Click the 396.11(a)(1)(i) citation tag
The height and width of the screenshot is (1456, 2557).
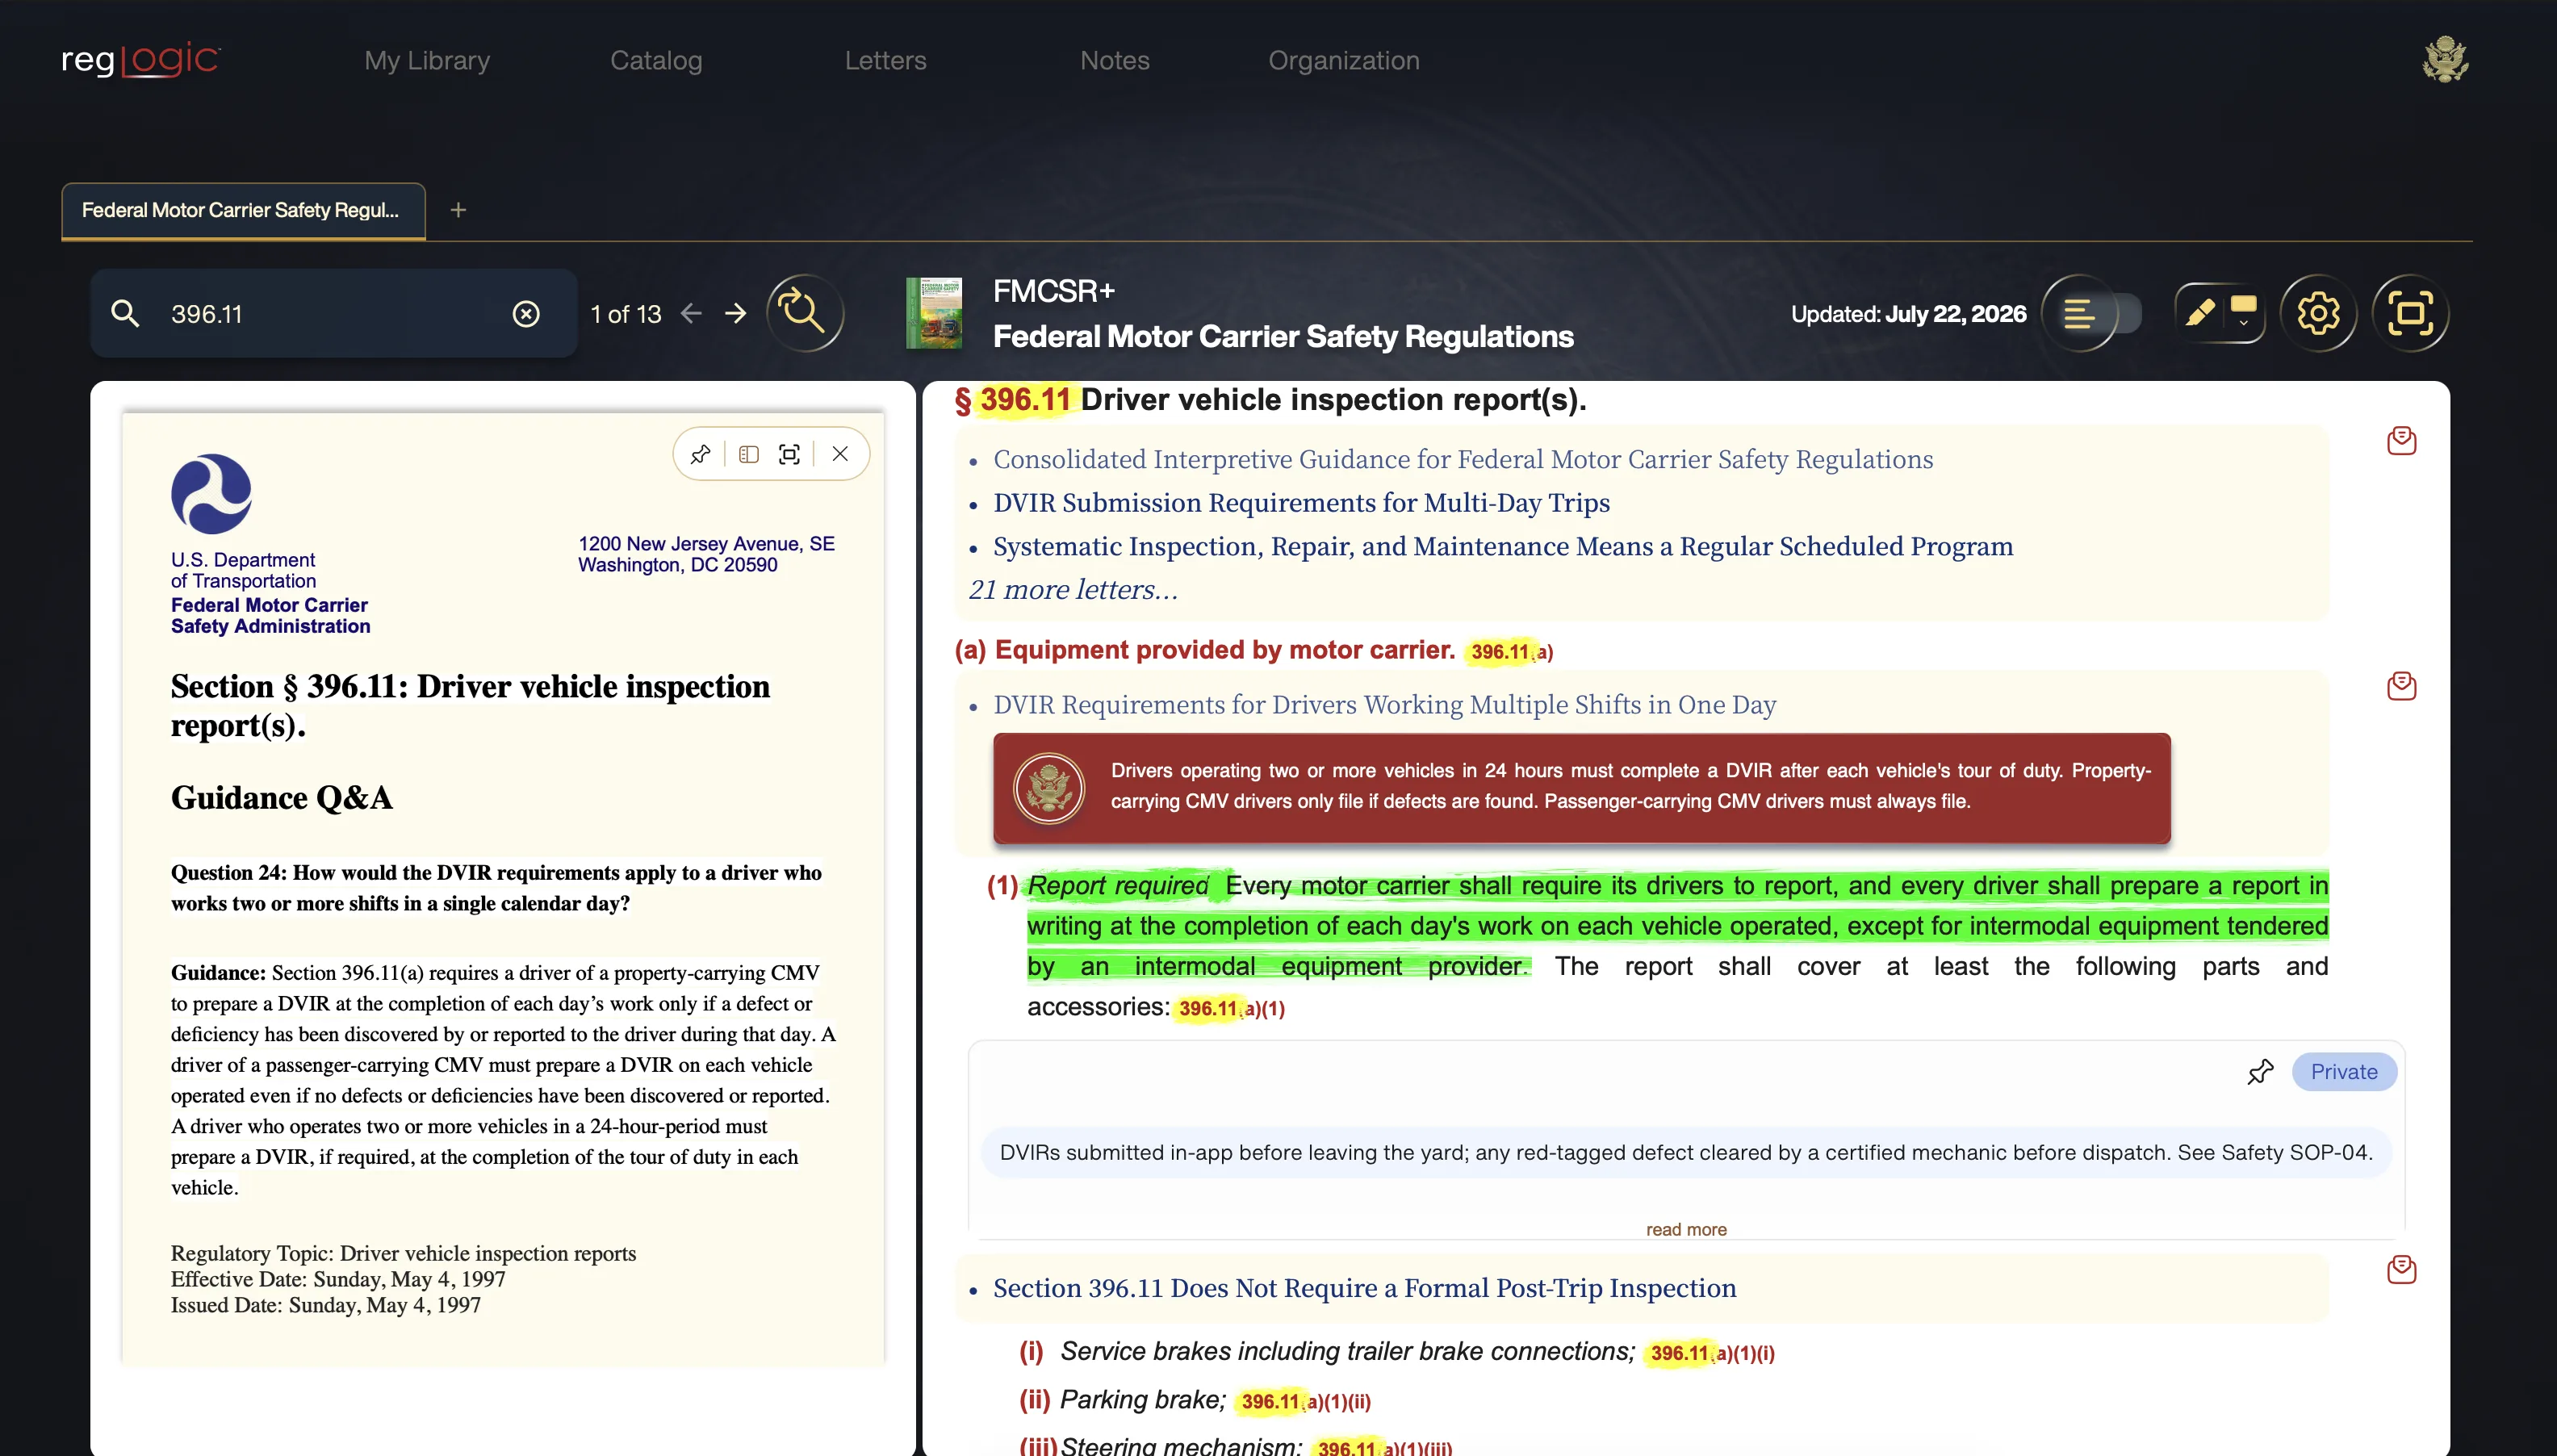1712,1353
